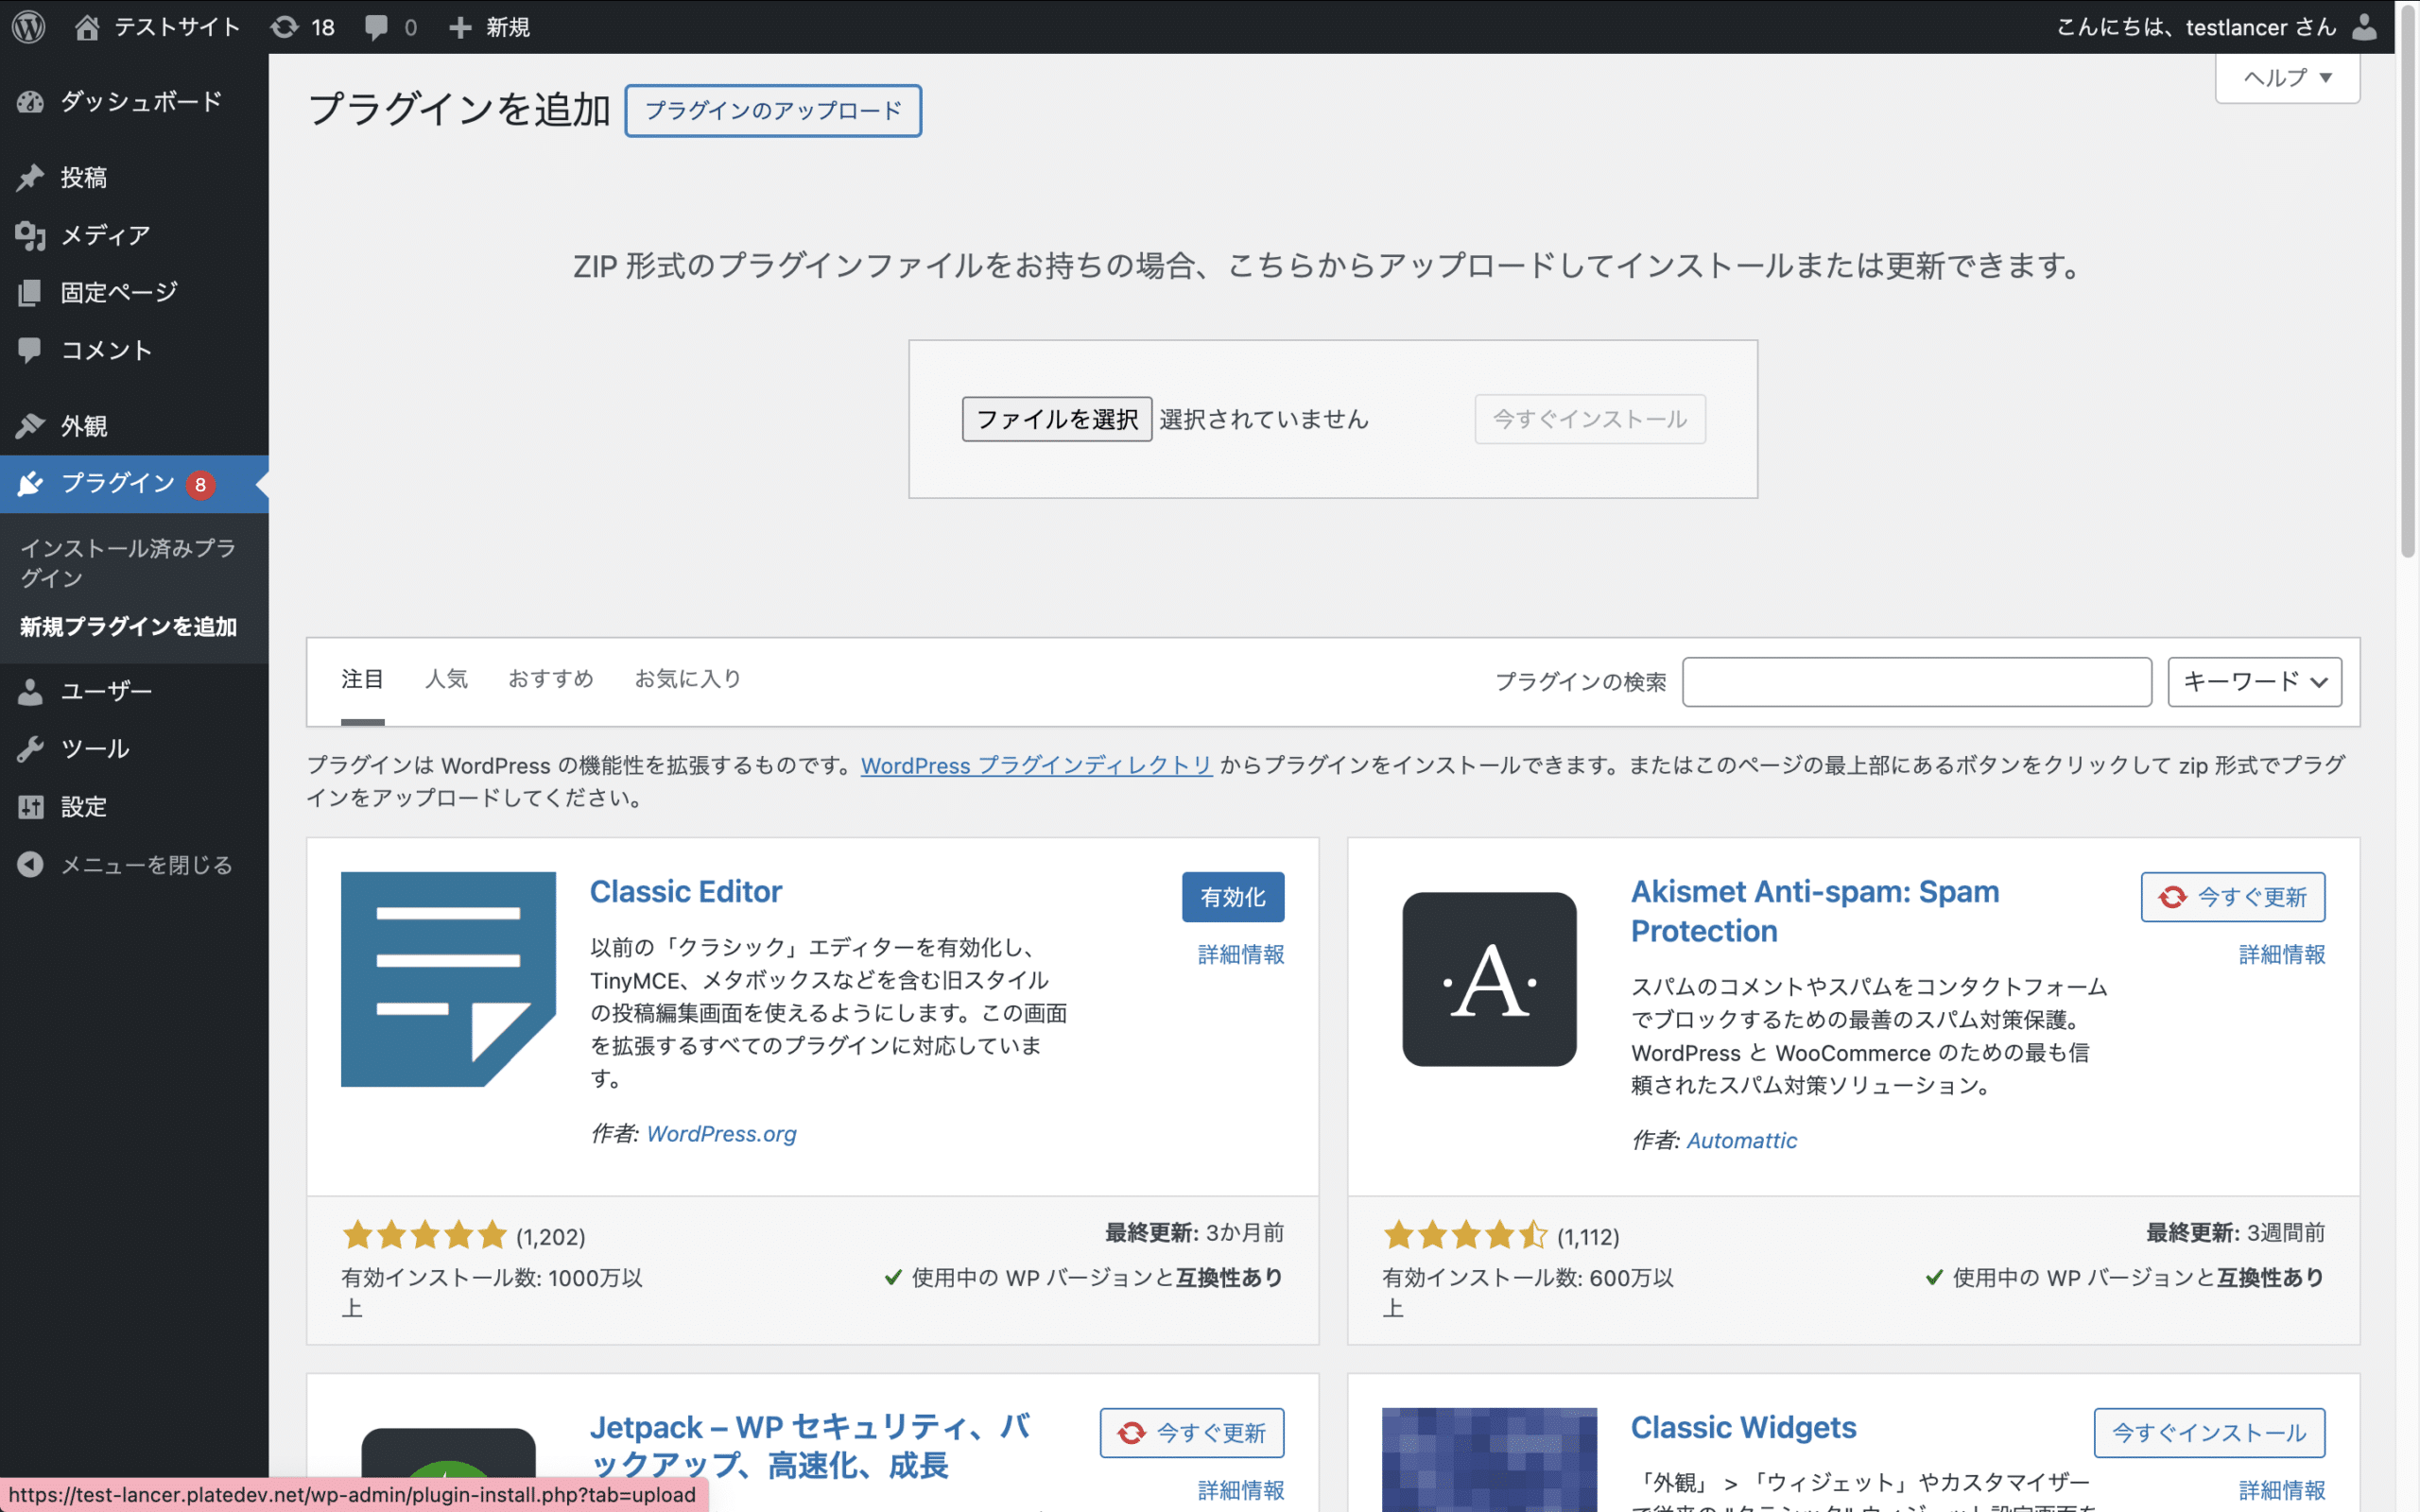The height and width of the screenshot is (1512, 2420).
Task: Open インストール済みプラグイン submenu item
Action: [x=128, y=563]
